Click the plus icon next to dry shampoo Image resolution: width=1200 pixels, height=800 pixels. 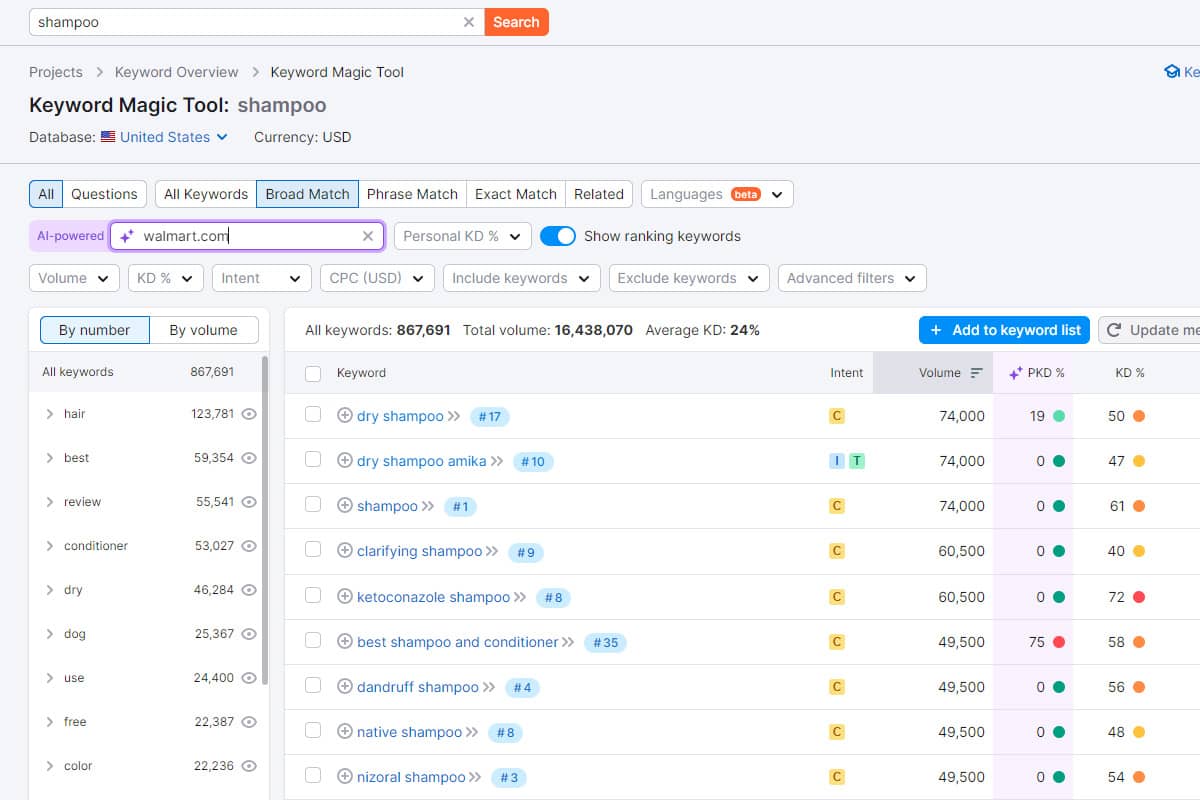345,415
